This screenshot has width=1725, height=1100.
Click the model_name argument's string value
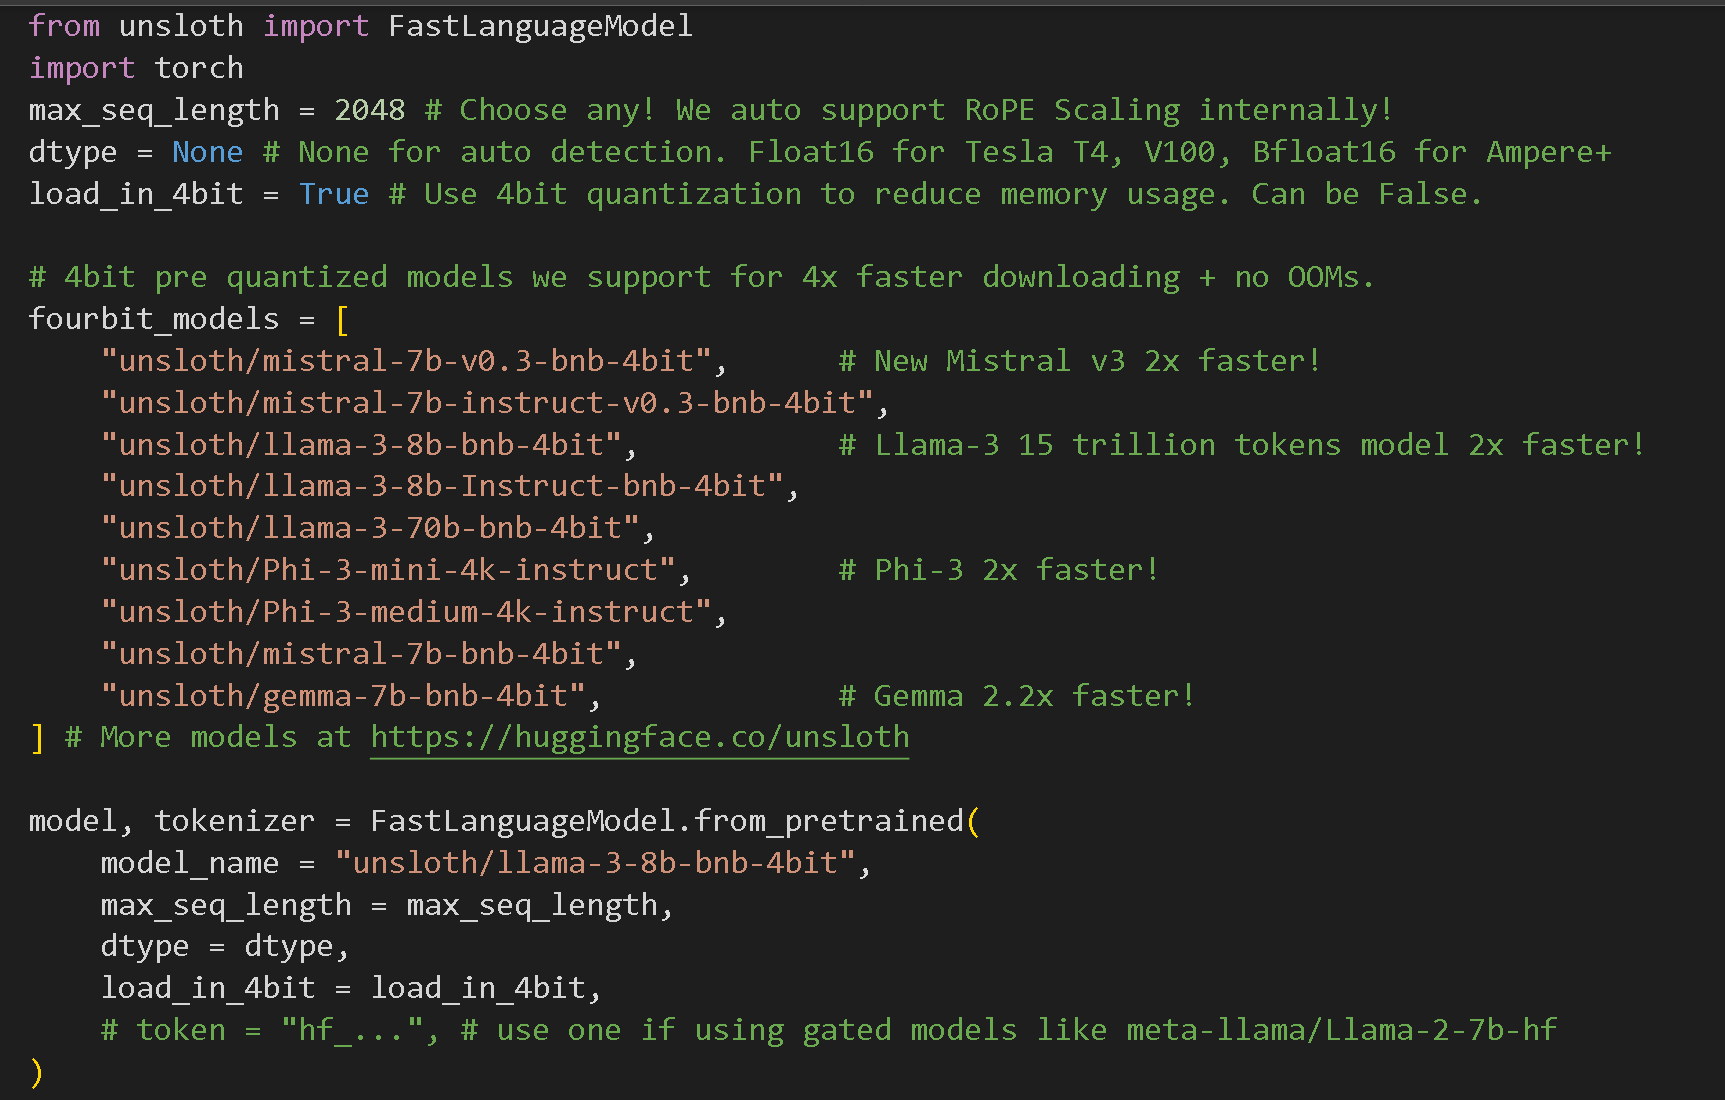[595, 863]
